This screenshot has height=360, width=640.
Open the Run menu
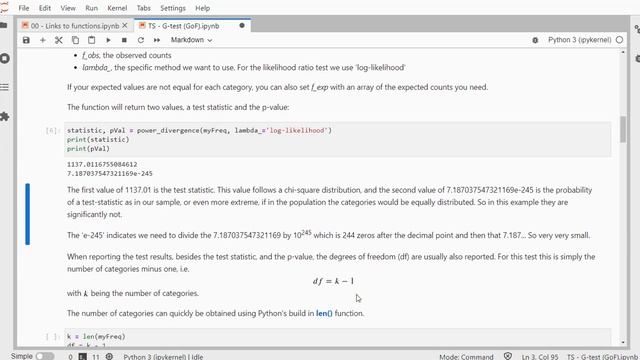(x=91, y=8)
